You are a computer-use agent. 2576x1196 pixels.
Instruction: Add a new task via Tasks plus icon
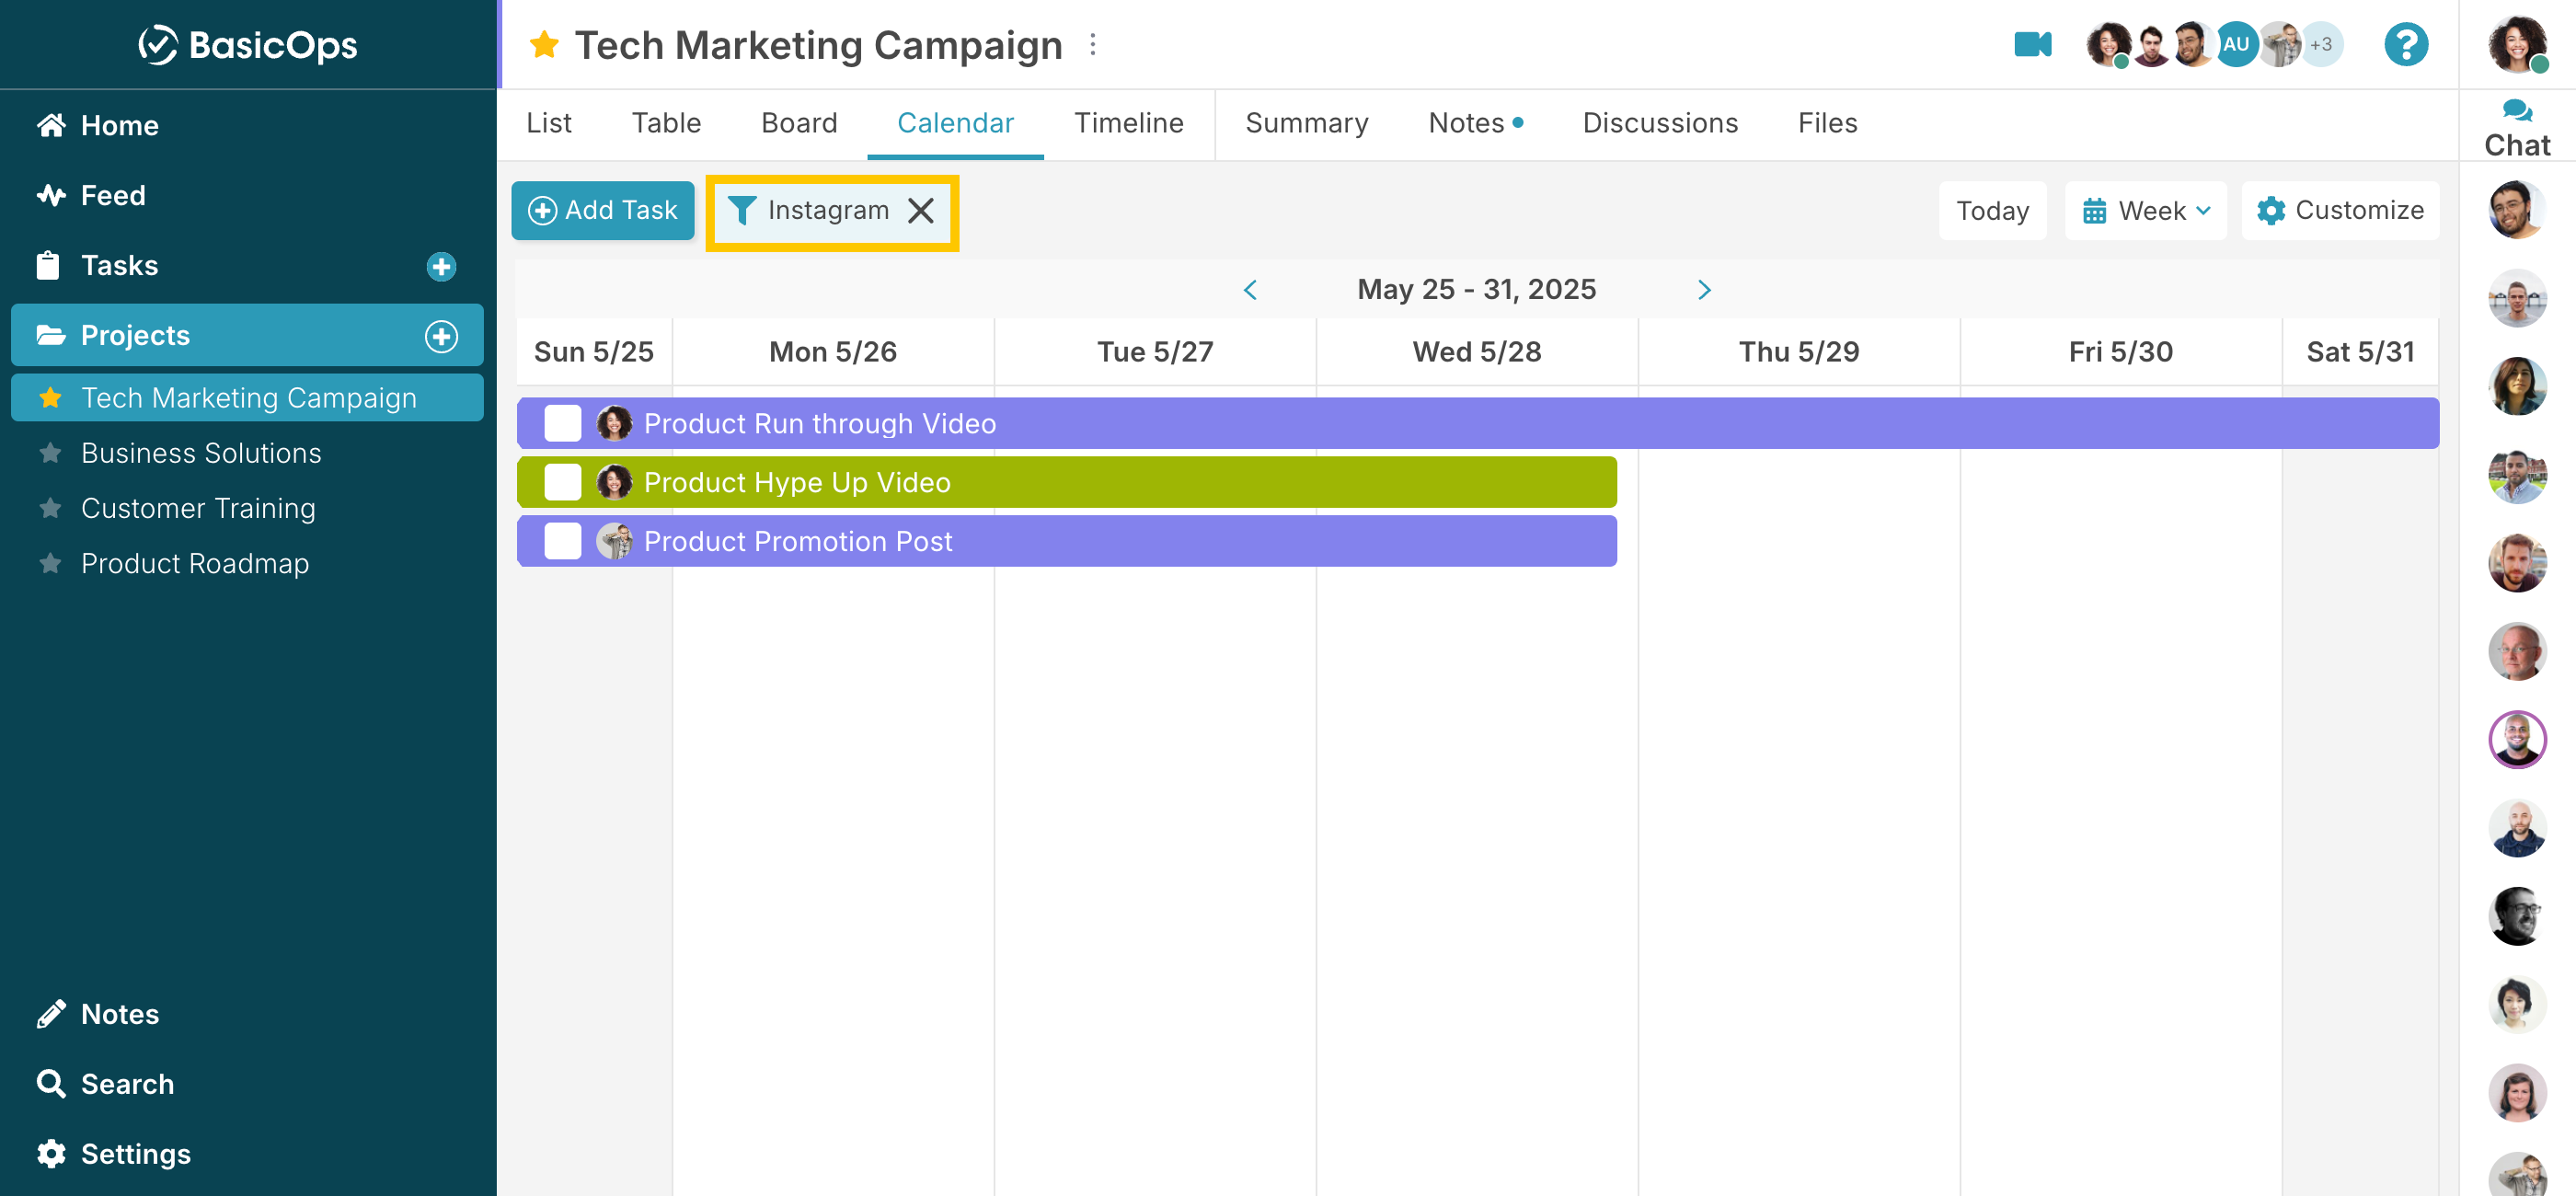coord(441,266)
